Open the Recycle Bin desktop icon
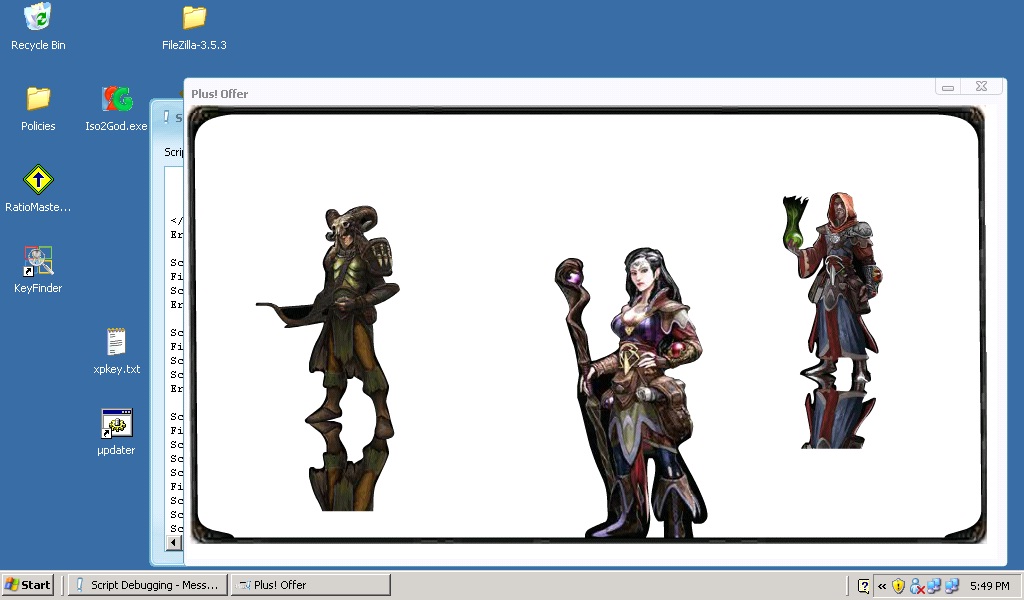 pos(38,18)
